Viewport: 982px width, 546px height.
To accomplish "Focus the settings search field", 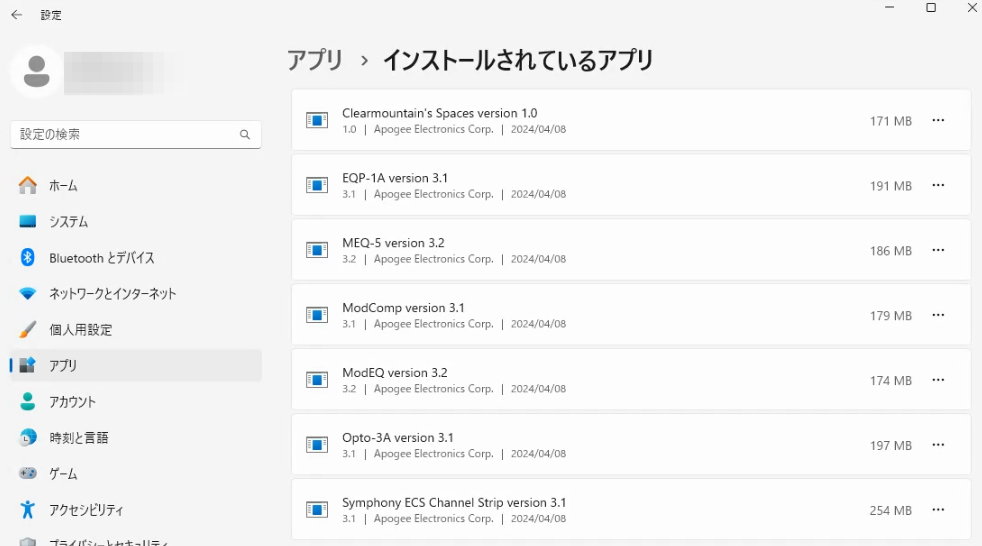I will point(136,135).
